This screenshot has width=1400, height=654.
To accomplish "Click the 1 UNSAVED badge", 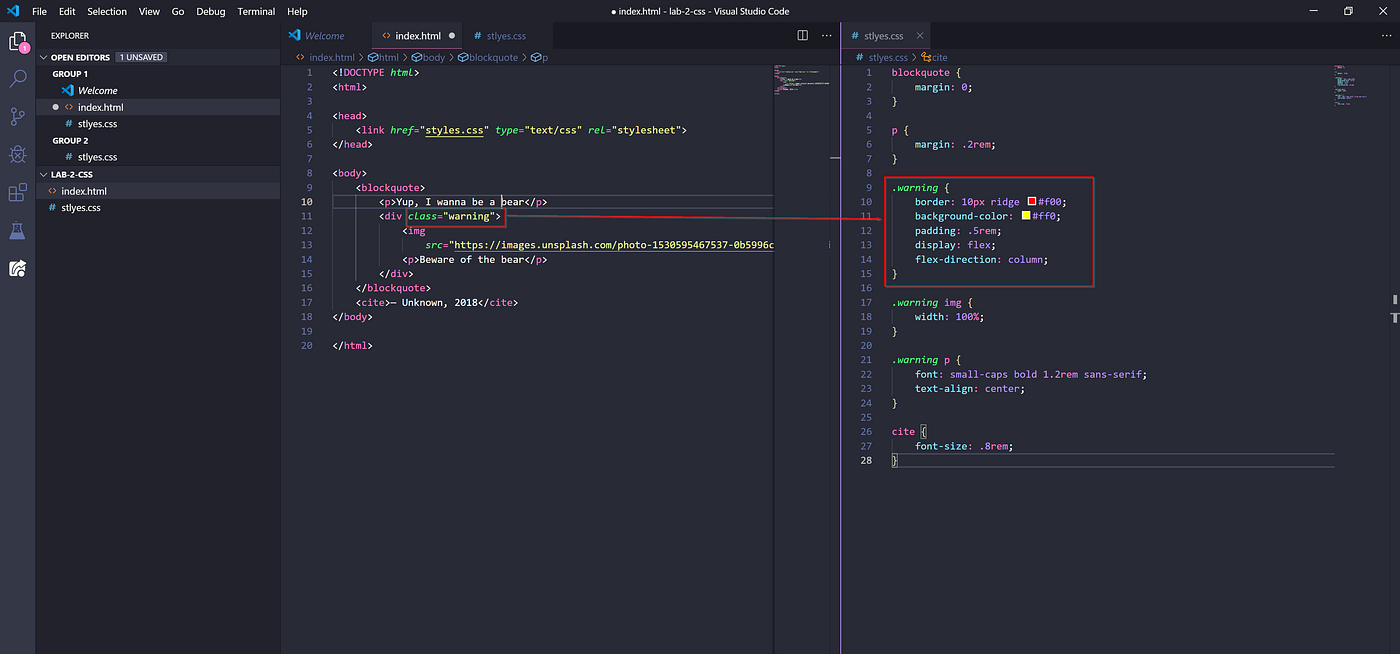I will pos(141,57).
